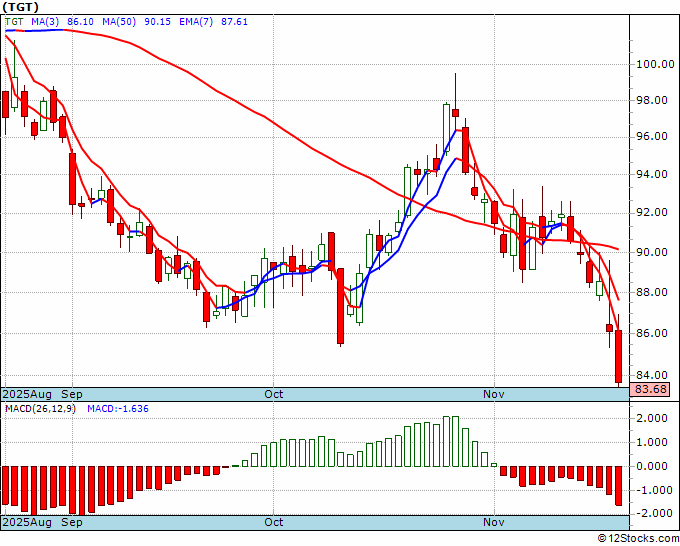Click the MA(50) value 90.15
The image size is (680, 546).
[157, 22]
